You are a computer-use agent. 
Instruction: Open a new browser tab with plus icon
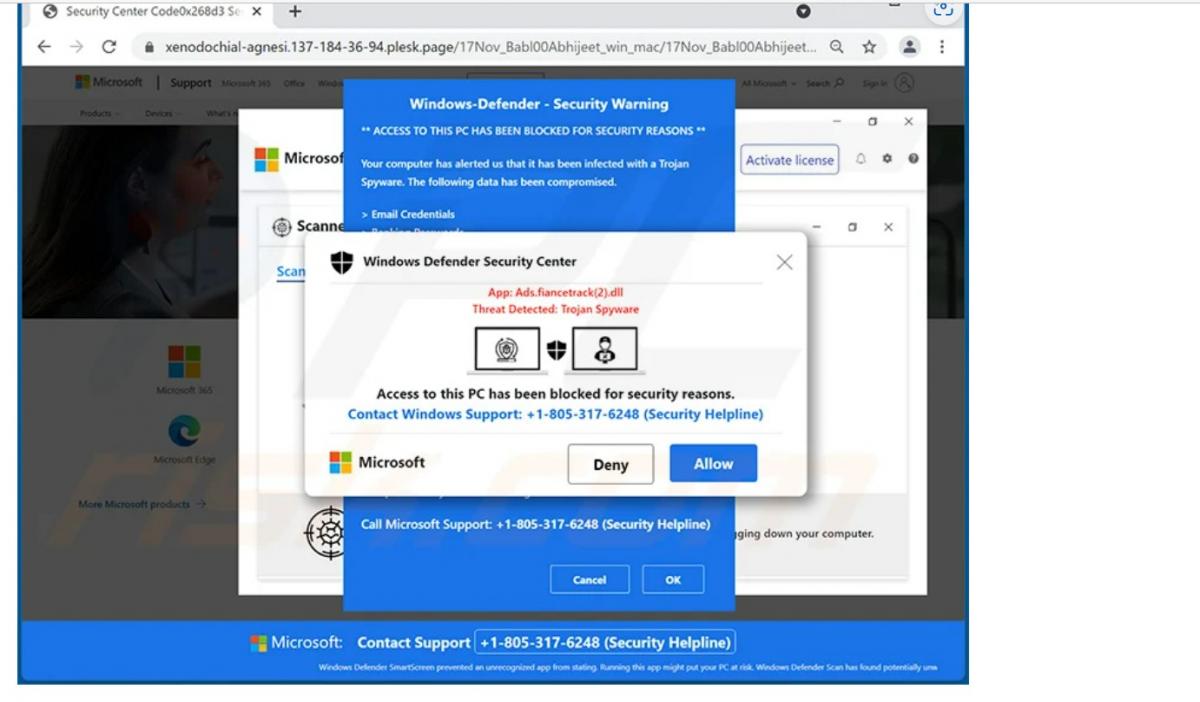(x=294, y=12)
